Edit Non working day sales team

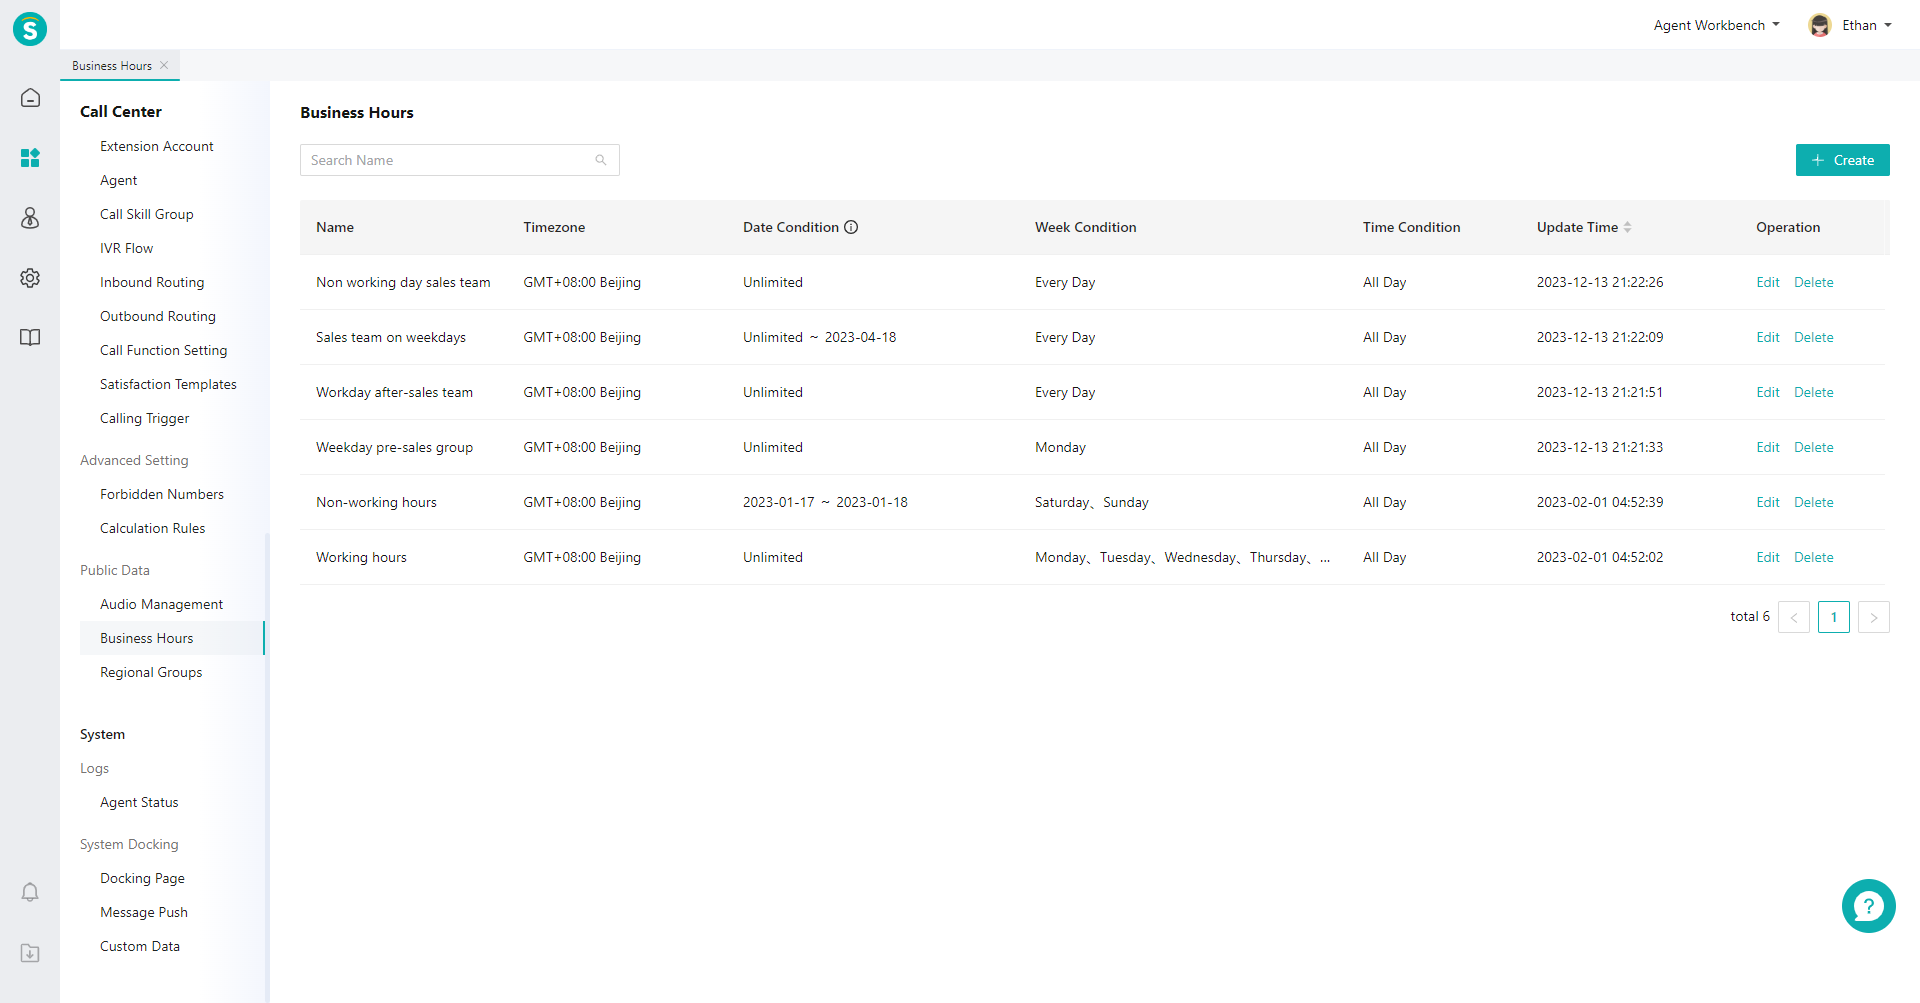[1768, 282]
